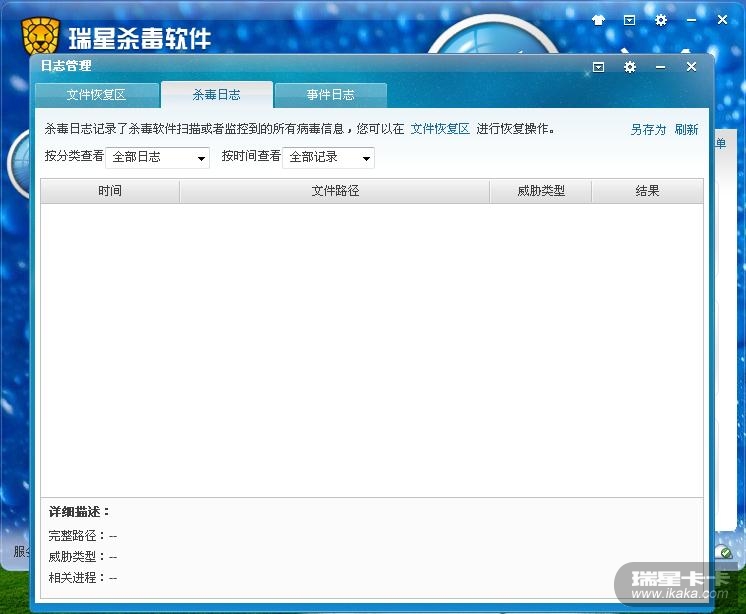The height and width of the screenshot is (614, 746).
Task: Close the 日志管理 dialog
Action: [x=691, y=67]
